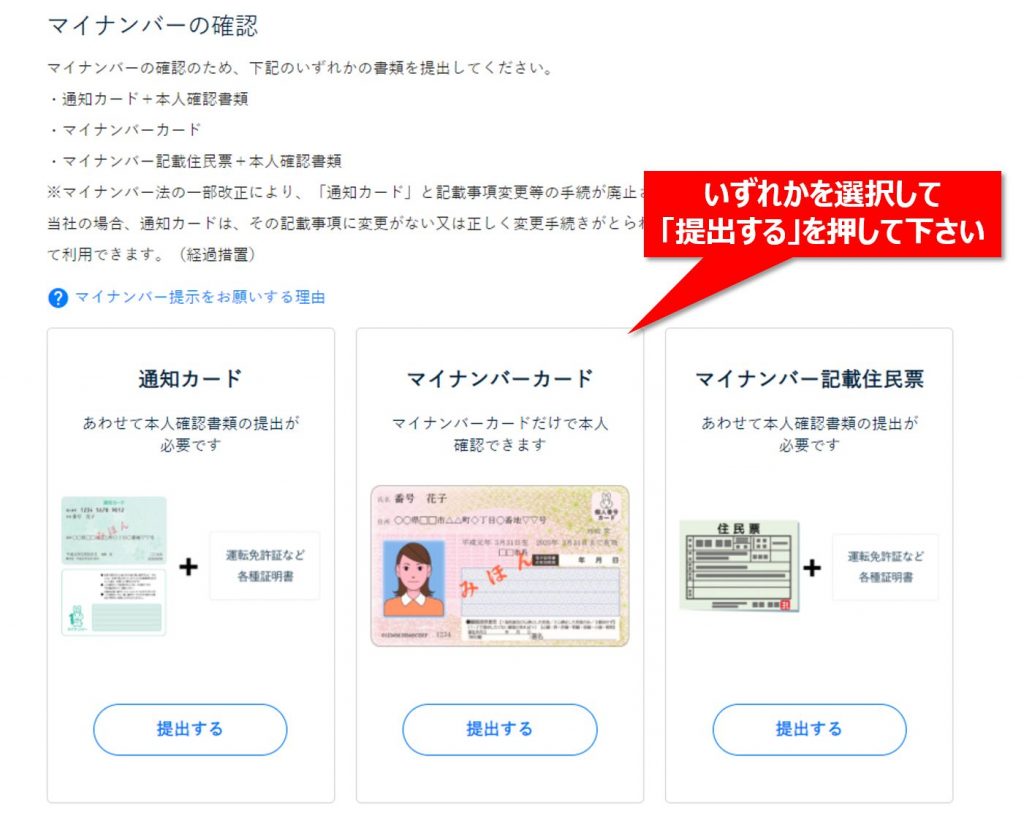Click the マイナンバーカード card heading
Image resolution: width=1024 pixels, height=822 pixels.
pyautogui.click(x=500, y=379)
